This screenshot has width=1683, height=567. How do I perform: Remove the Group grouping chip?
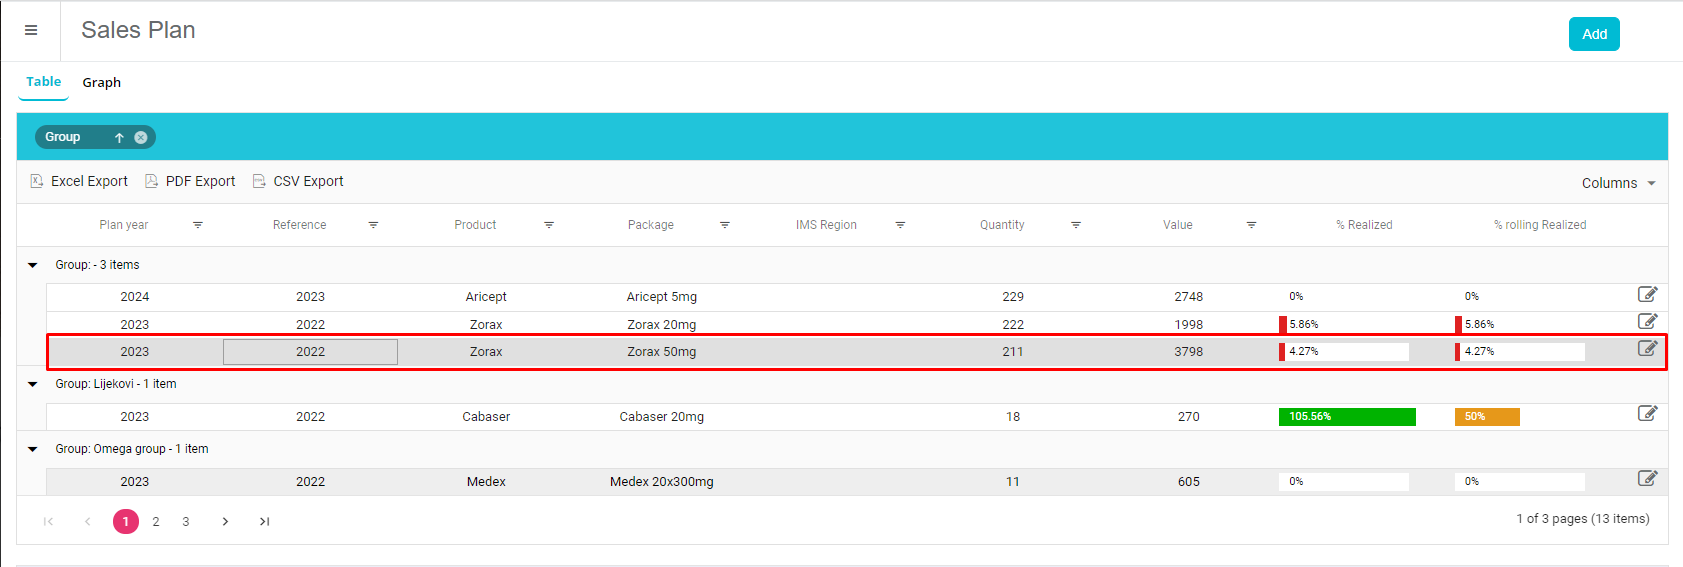(x=141, y=137)
